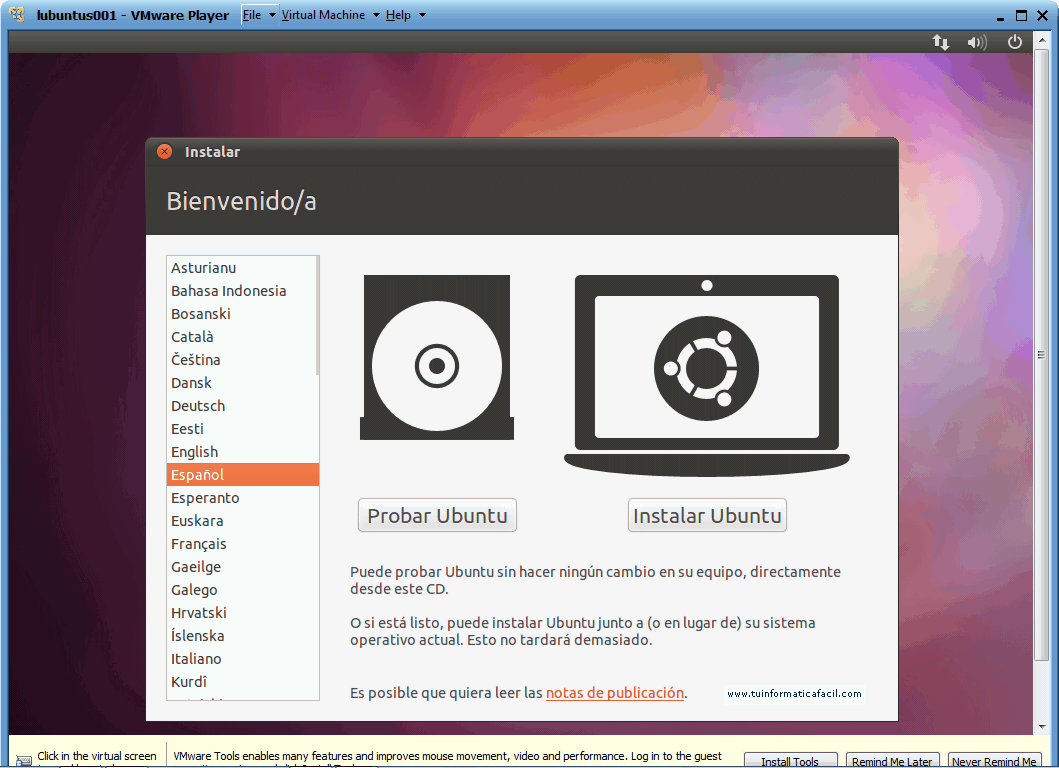
Task: Select Euskara language
Action: [242, 521]
